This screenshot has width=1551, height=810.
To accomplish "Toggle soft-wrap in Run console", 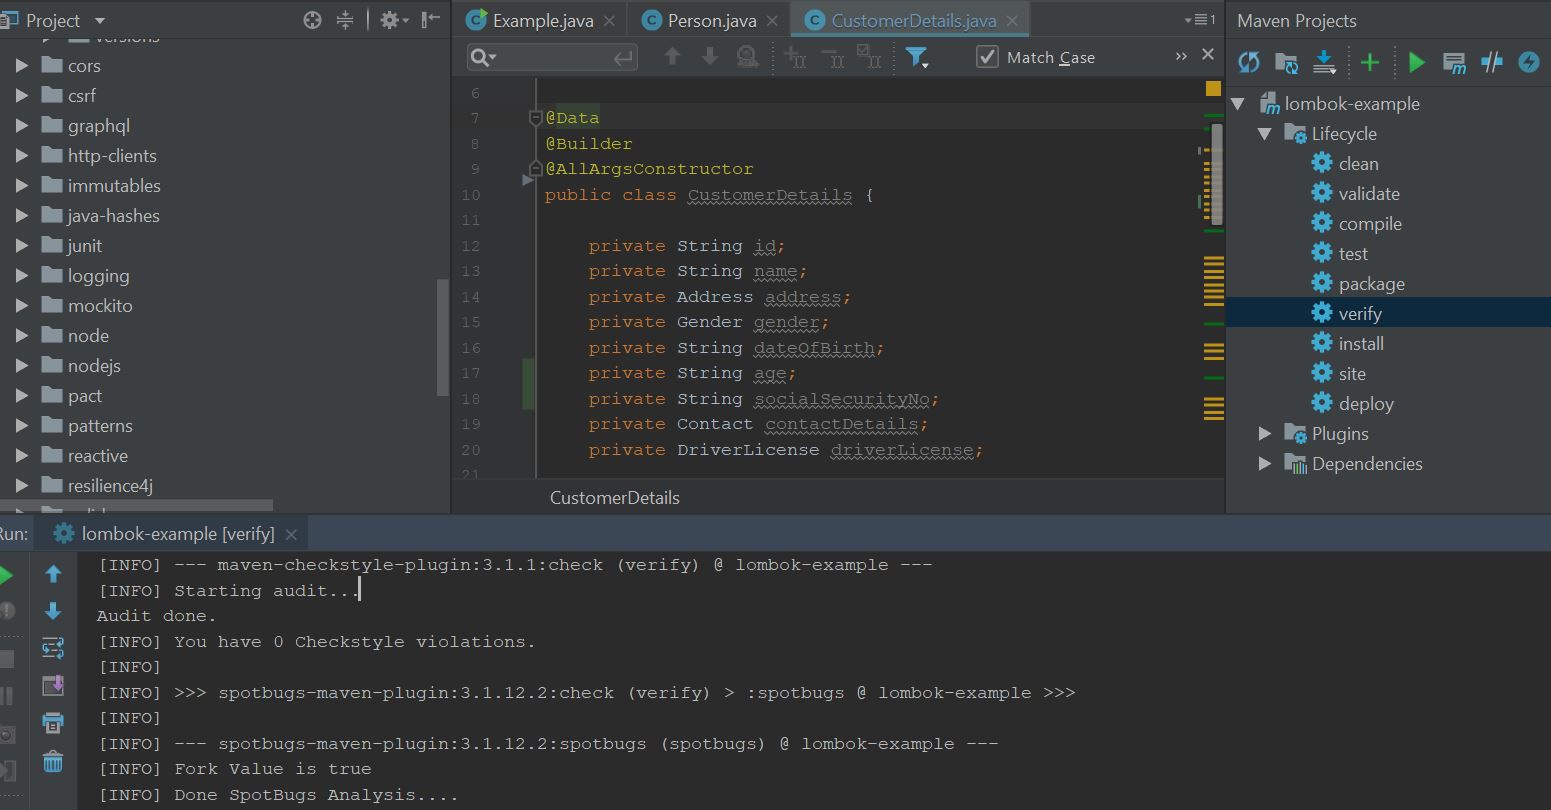I will point(53,648).
